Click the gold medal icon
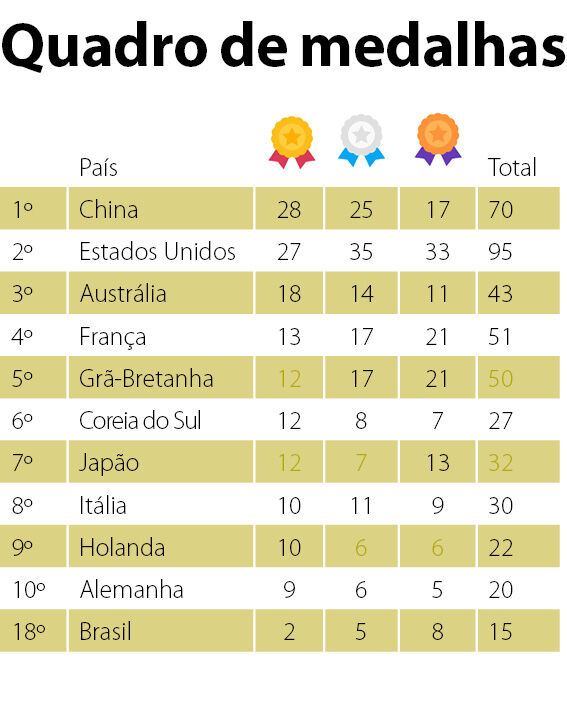The image size is (567, 702). tap(292, 142)
